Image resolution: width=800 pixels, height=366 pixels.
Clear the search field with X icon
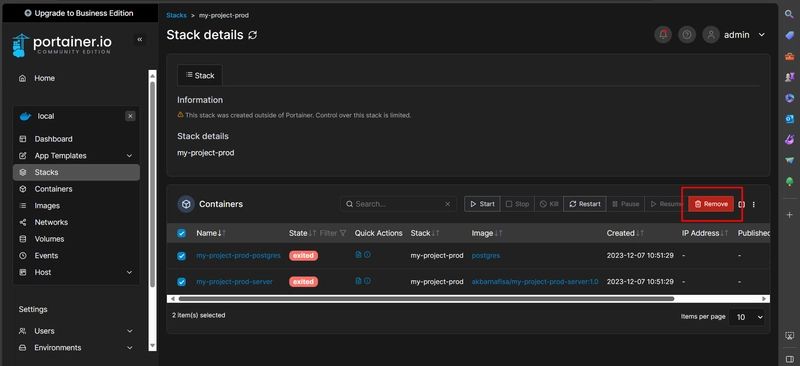[447, 204]
